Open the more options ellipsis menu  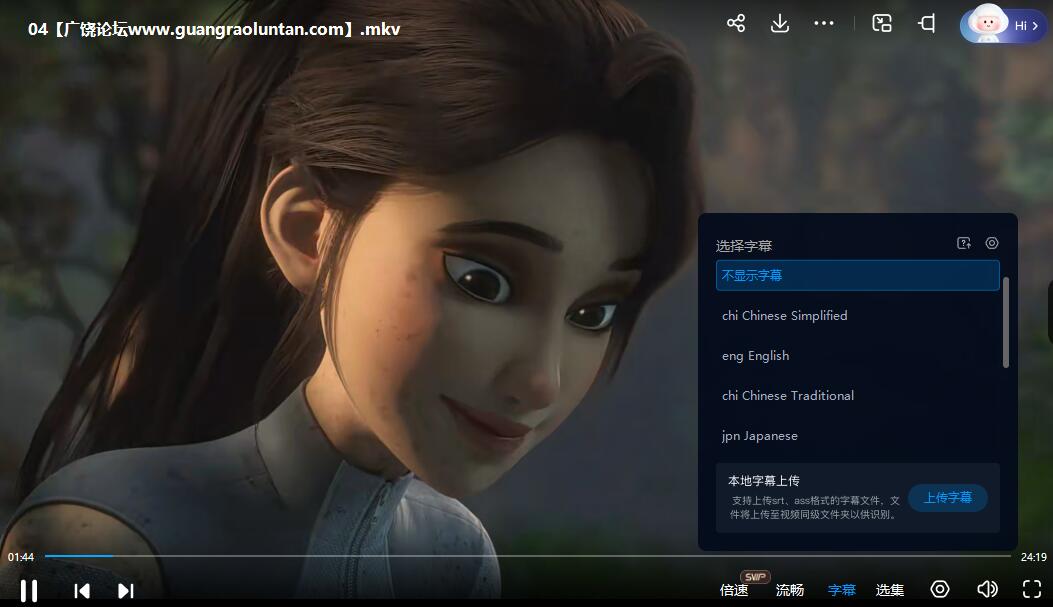(823, 24)
